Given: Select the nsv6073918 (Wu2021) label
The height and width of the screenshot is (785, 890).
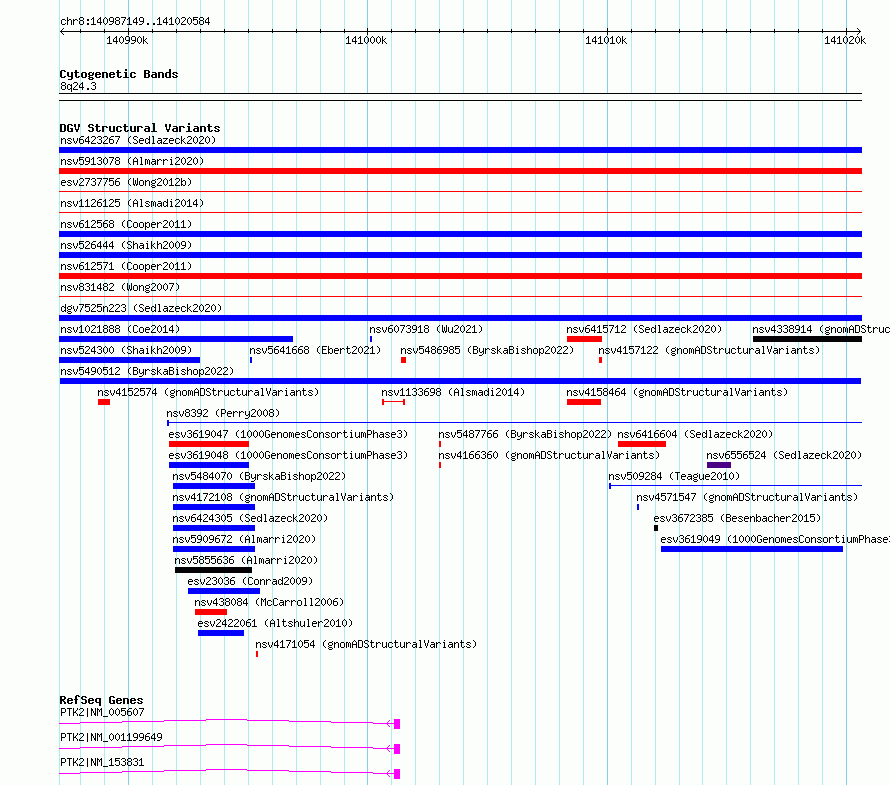Looking at the screenshot, I should [426, 329].
